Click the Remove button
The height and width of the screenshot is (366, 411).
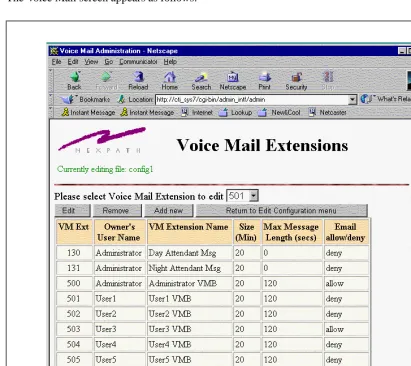(x=117, y=211)
